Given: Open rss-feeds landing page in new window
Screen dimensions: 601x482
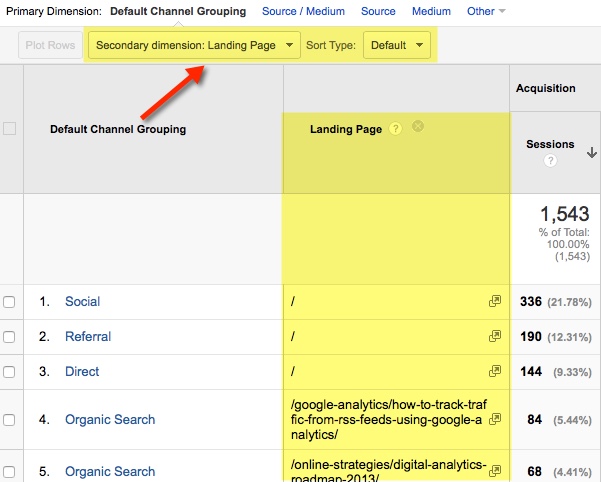Looking at the screenshot, I should tap(495, 419).
